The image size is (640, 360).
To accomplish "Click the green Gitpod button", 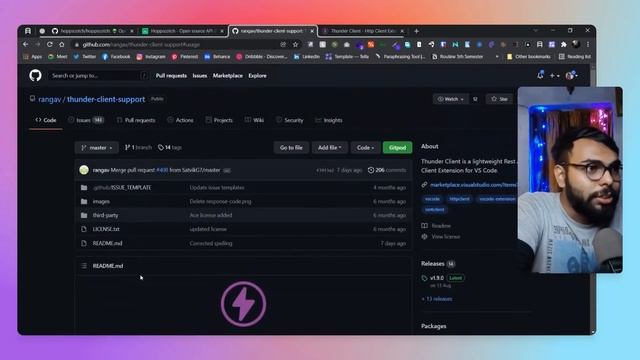I will pyautogui.click(x=398, y=147).
